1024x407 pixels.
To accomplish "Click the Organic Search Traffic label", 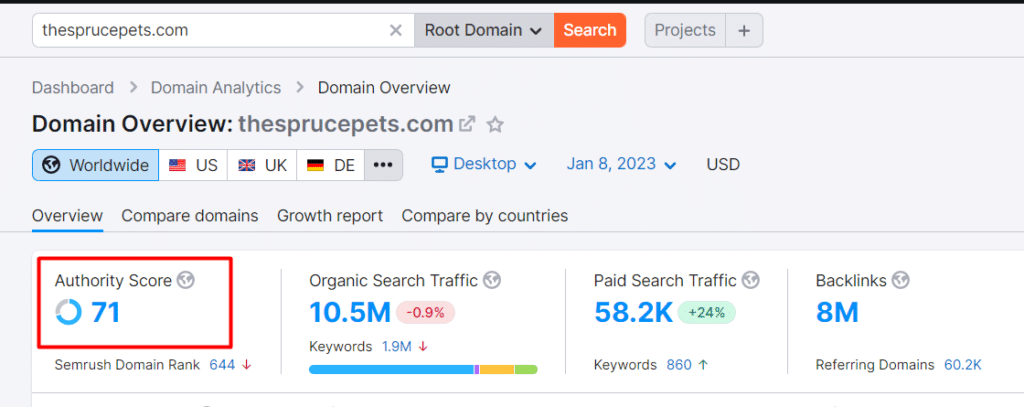I will pyautogui.click(x=394, y=281).
